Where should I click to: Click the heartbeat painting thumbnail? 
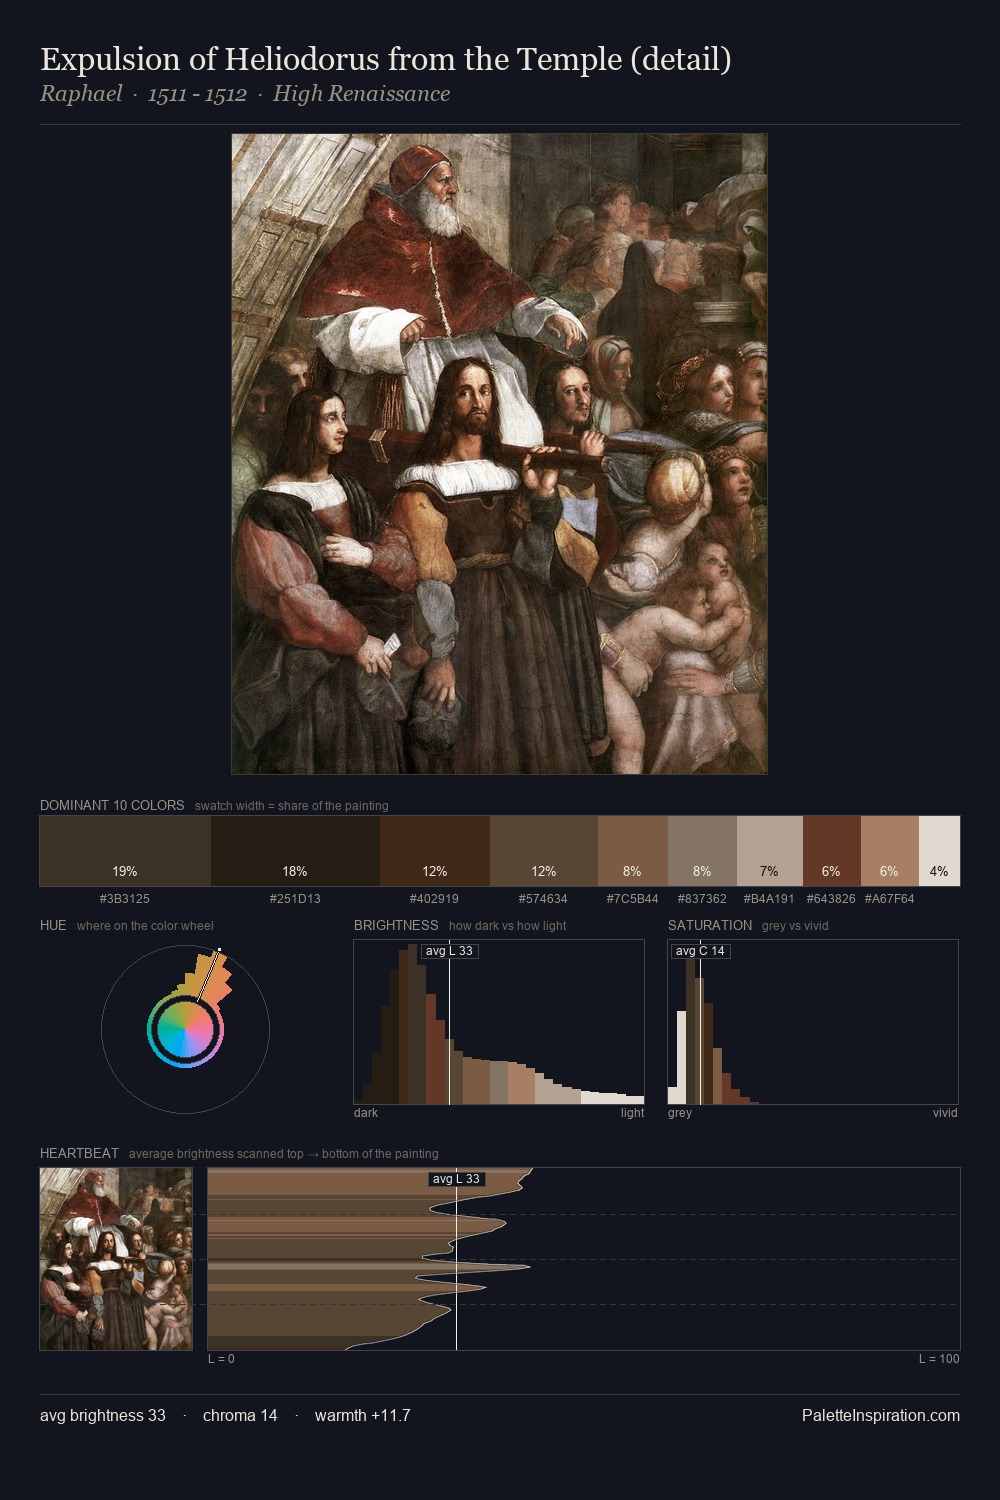coord(116,1259)
